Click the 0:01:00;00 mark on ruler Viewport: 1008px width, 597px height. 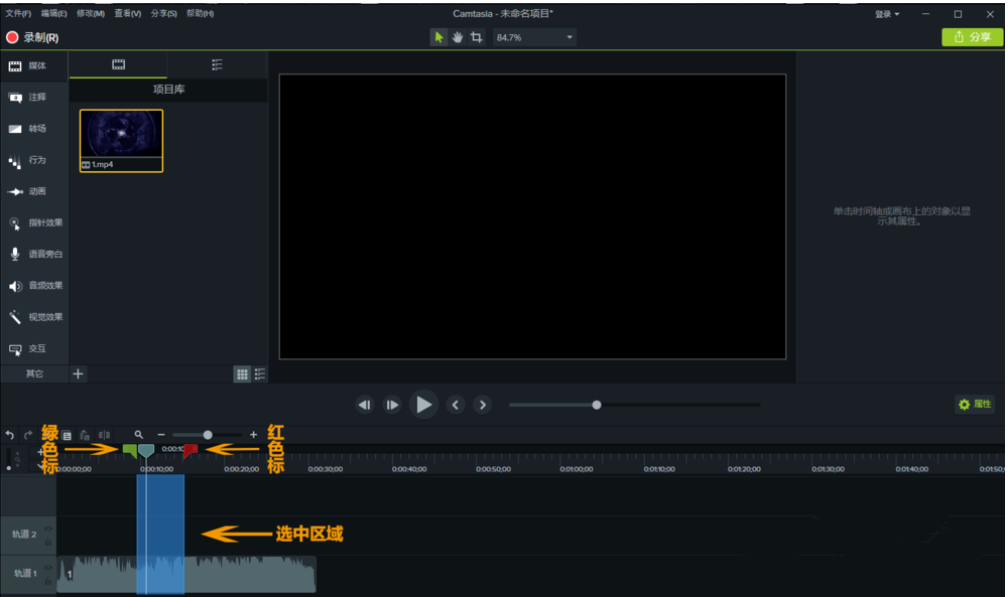point(577,469)
